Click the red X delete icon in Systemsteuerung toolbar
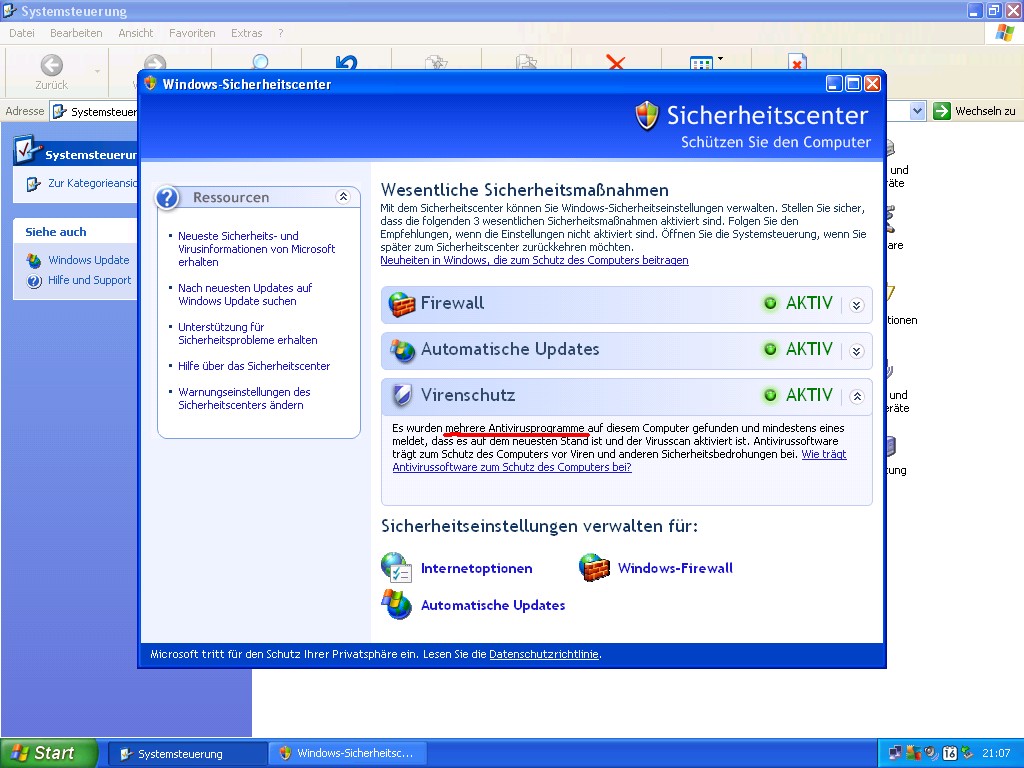 pyautogui.click(x=616, y=63)
